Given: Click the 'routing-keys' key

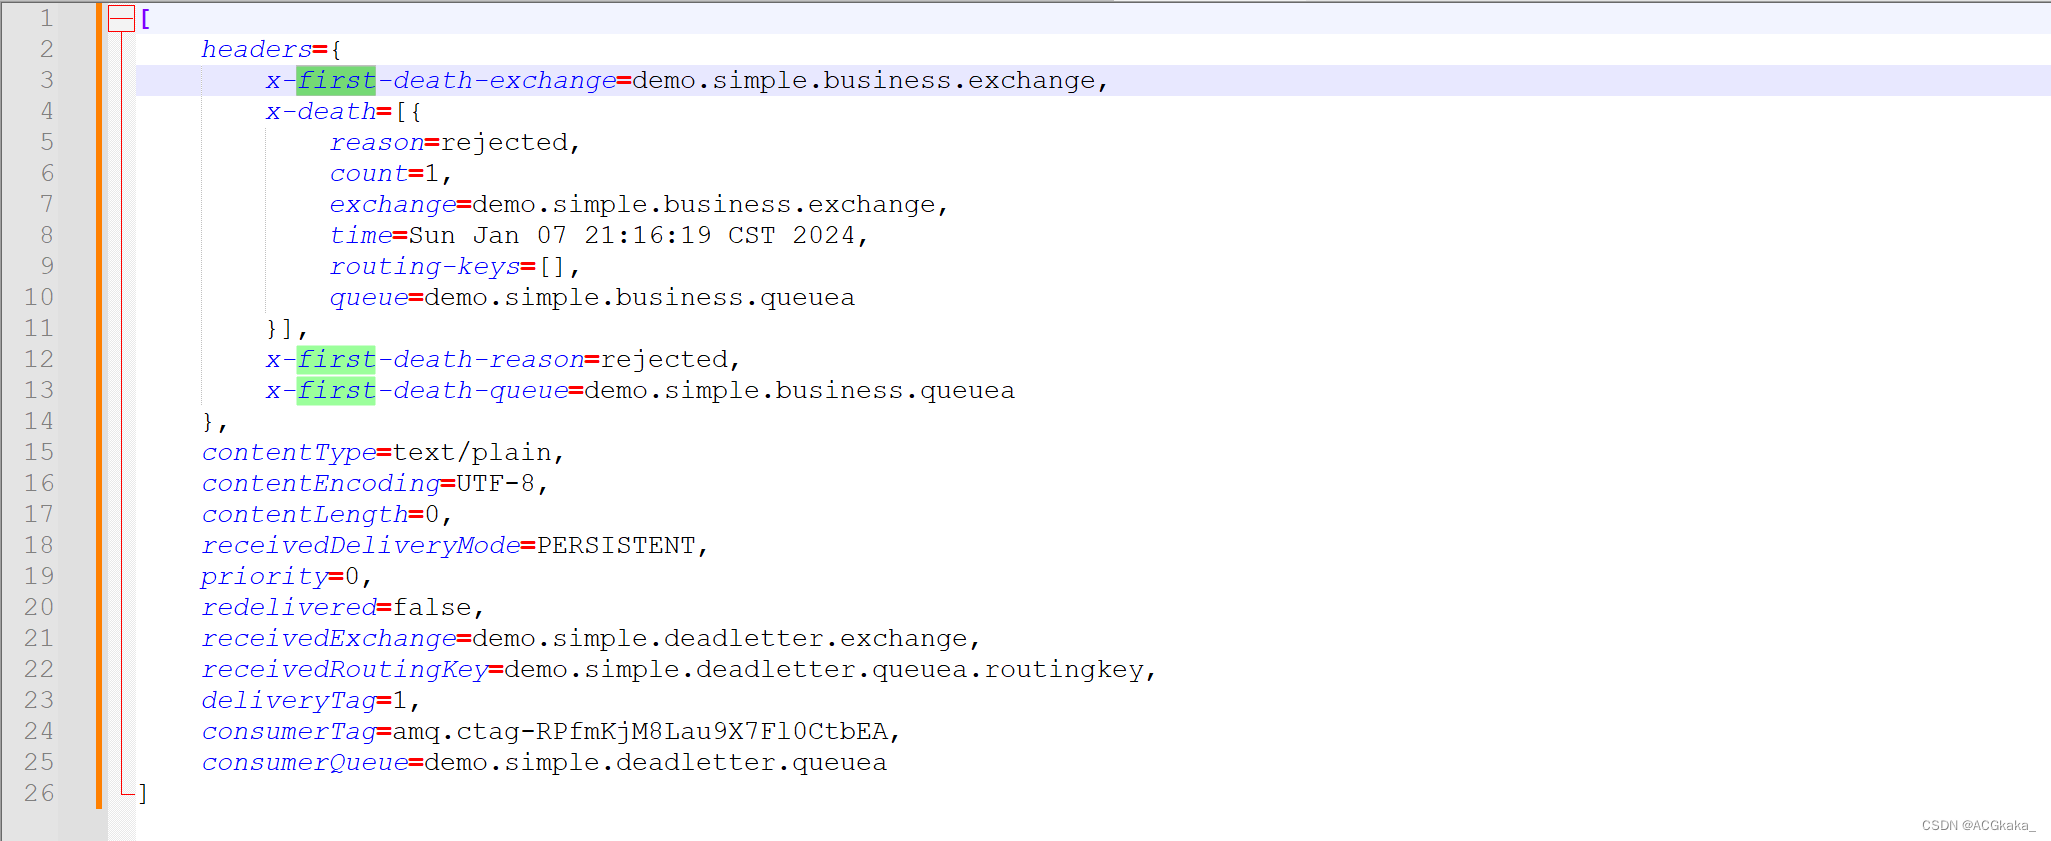Looking at the screenshot, I should click(425, 266).
